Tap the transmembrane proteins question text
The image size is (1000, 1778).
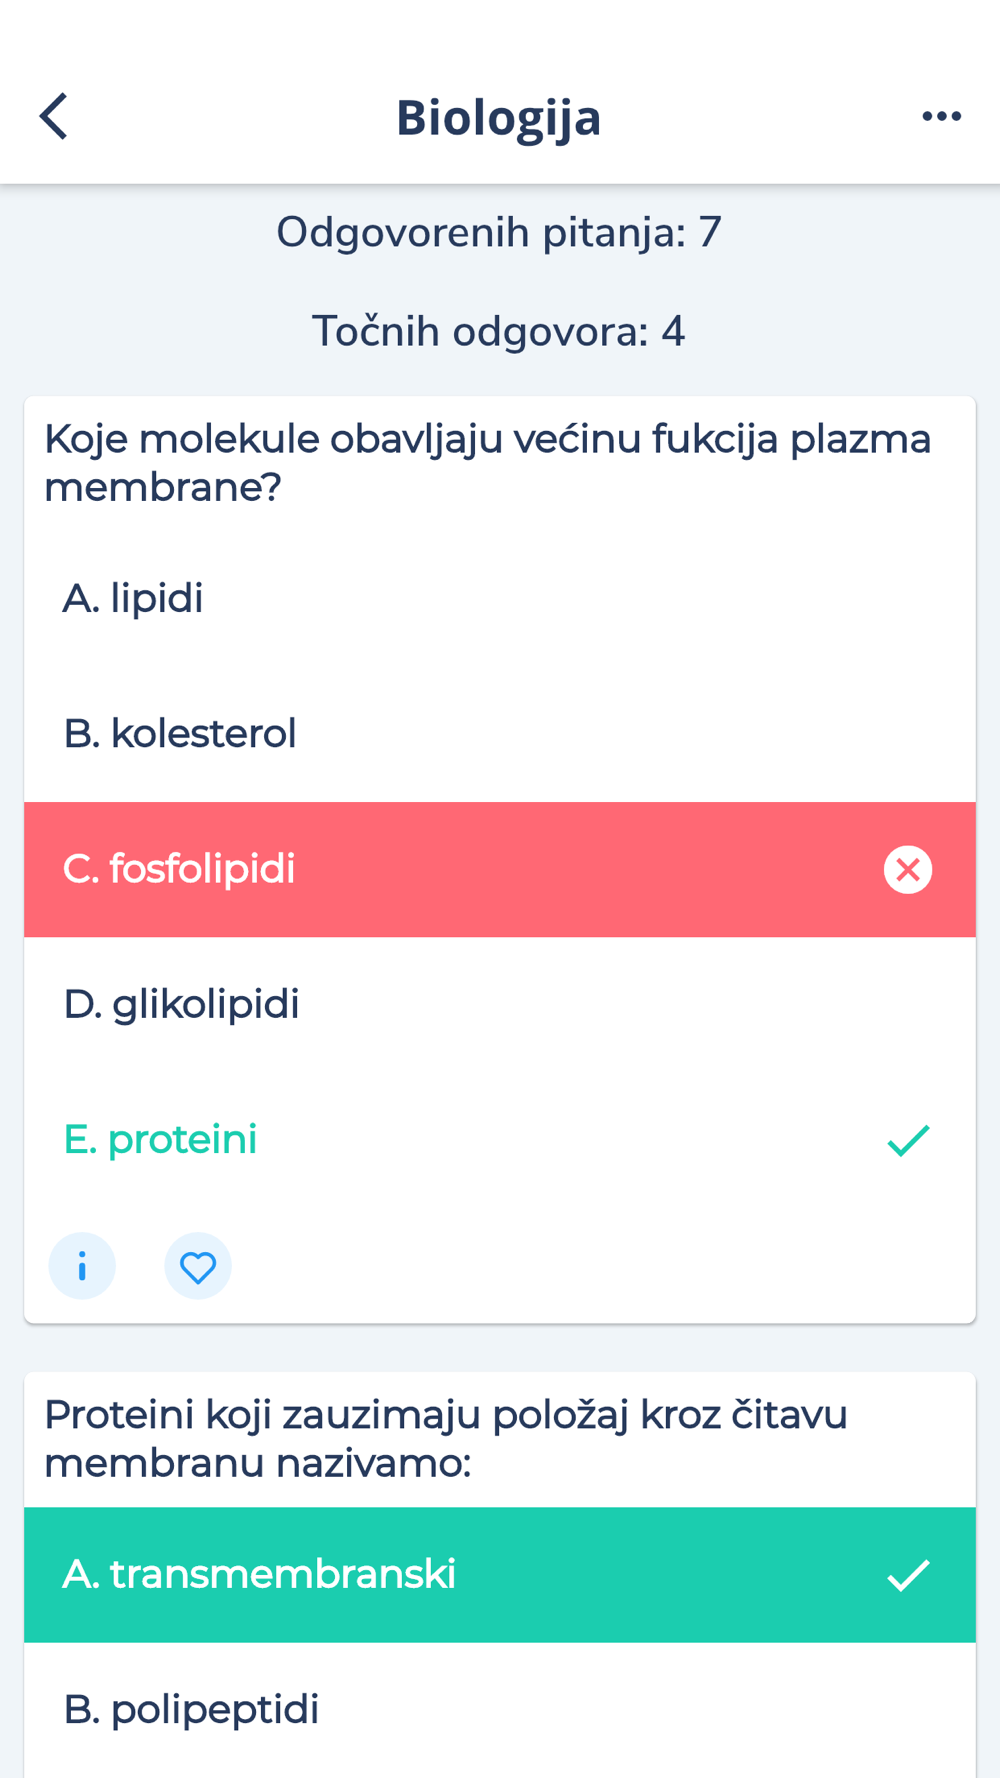pos(446,1439)
